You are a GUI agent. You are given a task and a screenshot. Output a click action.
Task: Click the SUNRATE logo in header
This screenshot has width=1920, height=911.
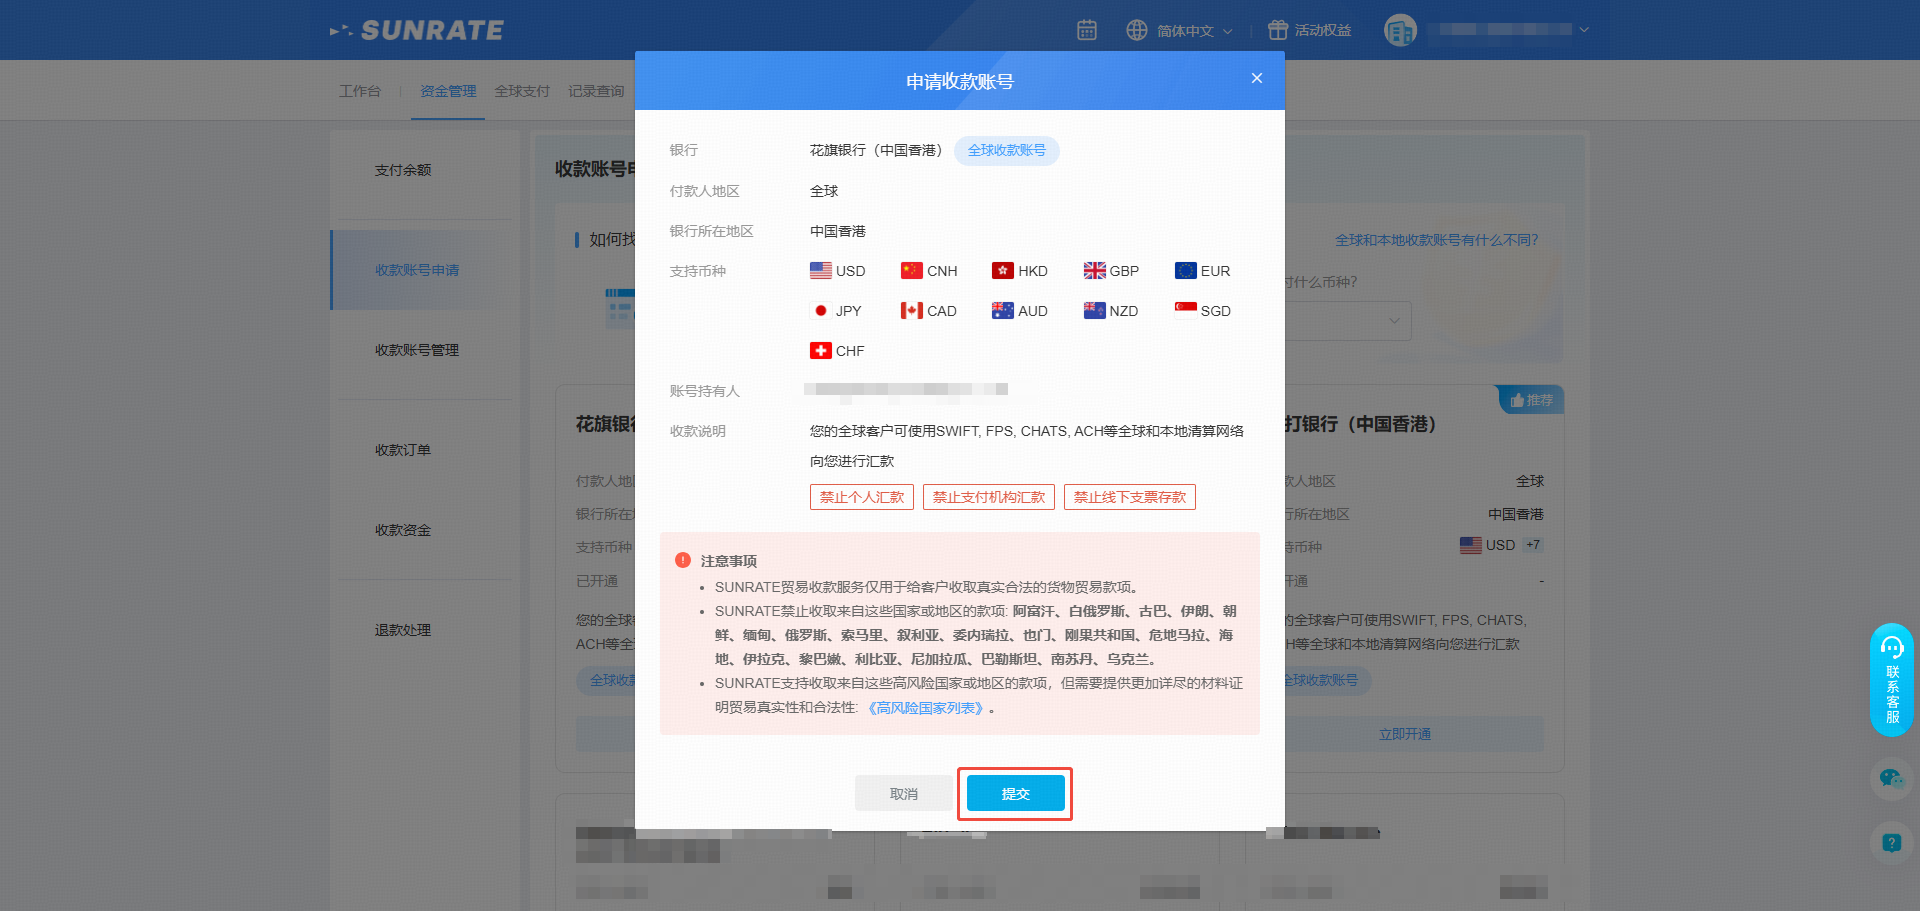click(x=417, y=31)
